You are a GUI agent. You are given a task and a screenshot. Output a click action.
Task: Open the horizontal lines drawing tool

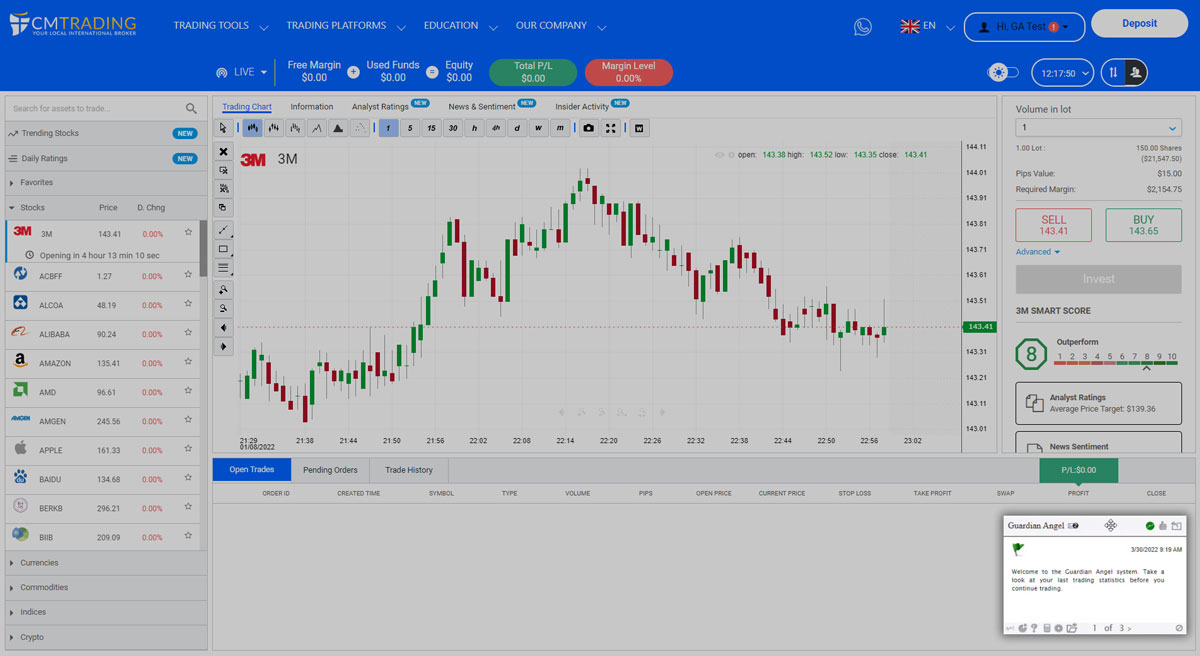pyautogui.click(x=224, y=268)
